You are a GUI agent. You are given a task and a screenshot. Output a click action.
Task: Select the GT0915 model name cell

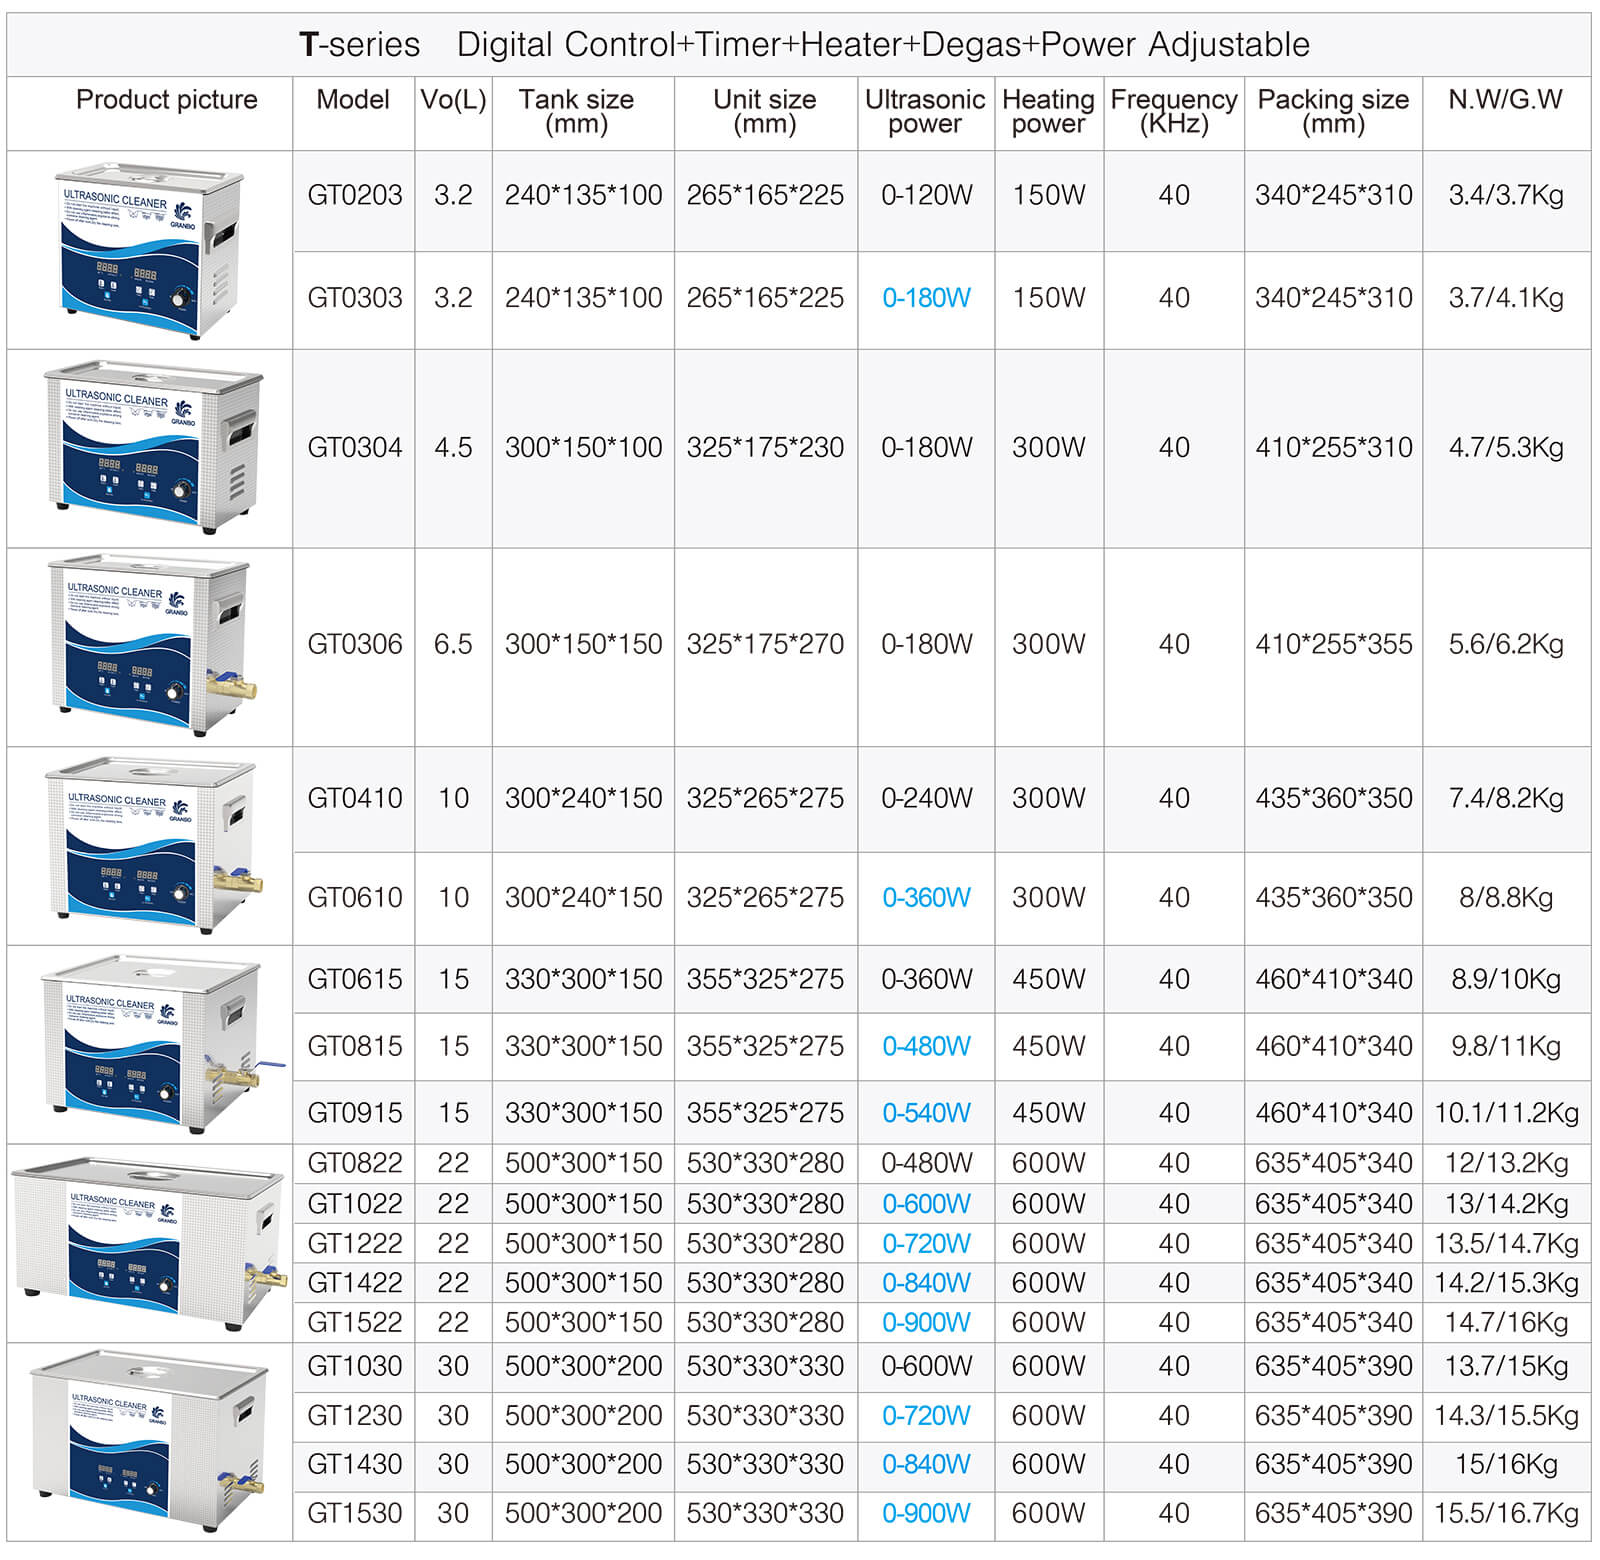click(354, 1113)
